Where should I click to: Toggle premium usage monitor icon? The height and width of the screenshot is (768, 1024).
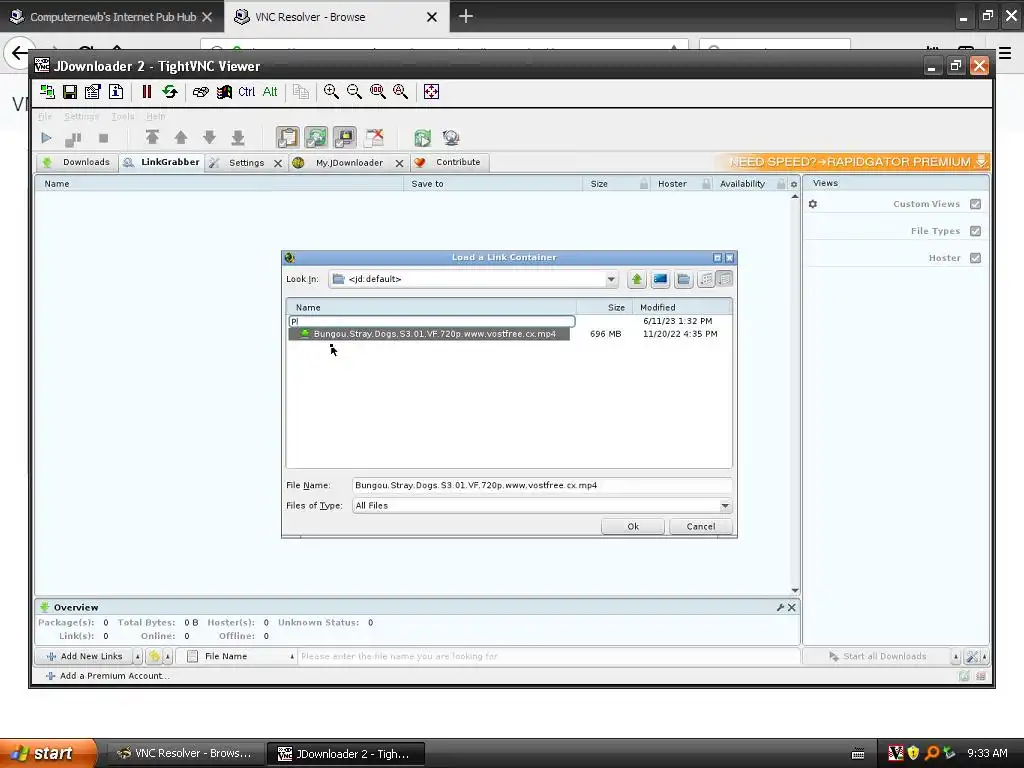point(345,137)
